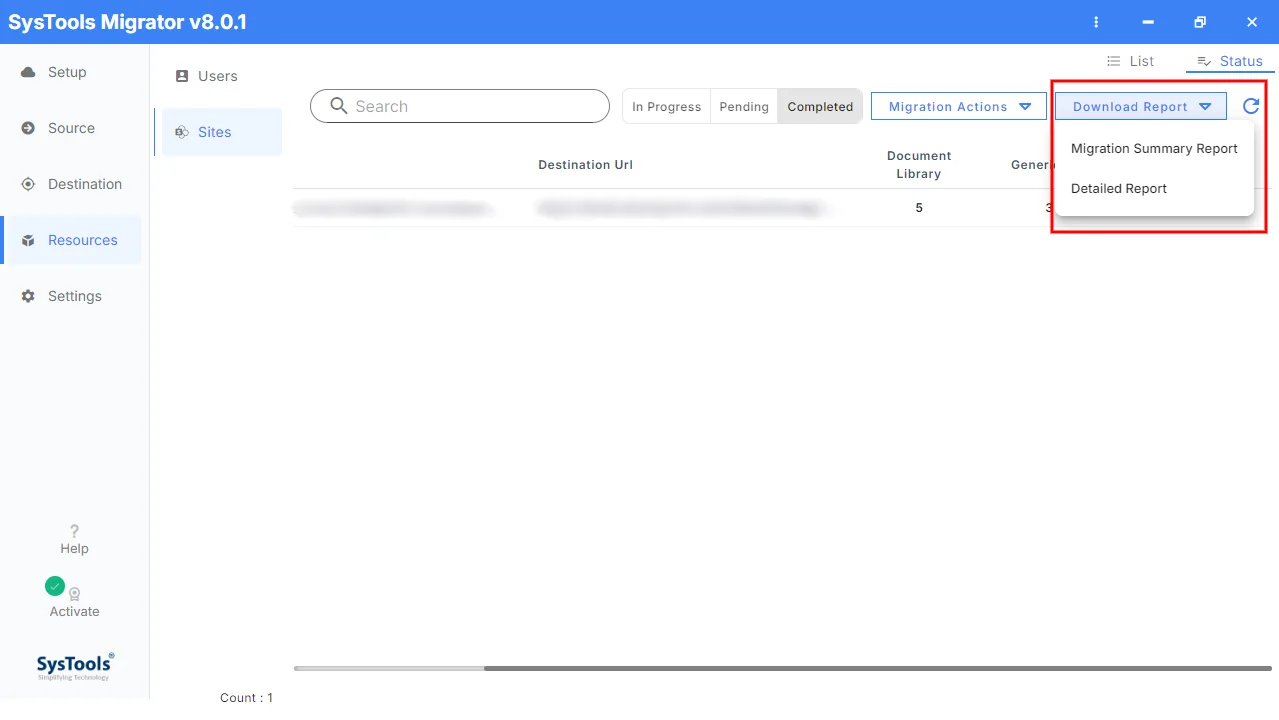Go to Source in sidebar
Viewport: 1279px width, 720px height.
click(70, 128)
